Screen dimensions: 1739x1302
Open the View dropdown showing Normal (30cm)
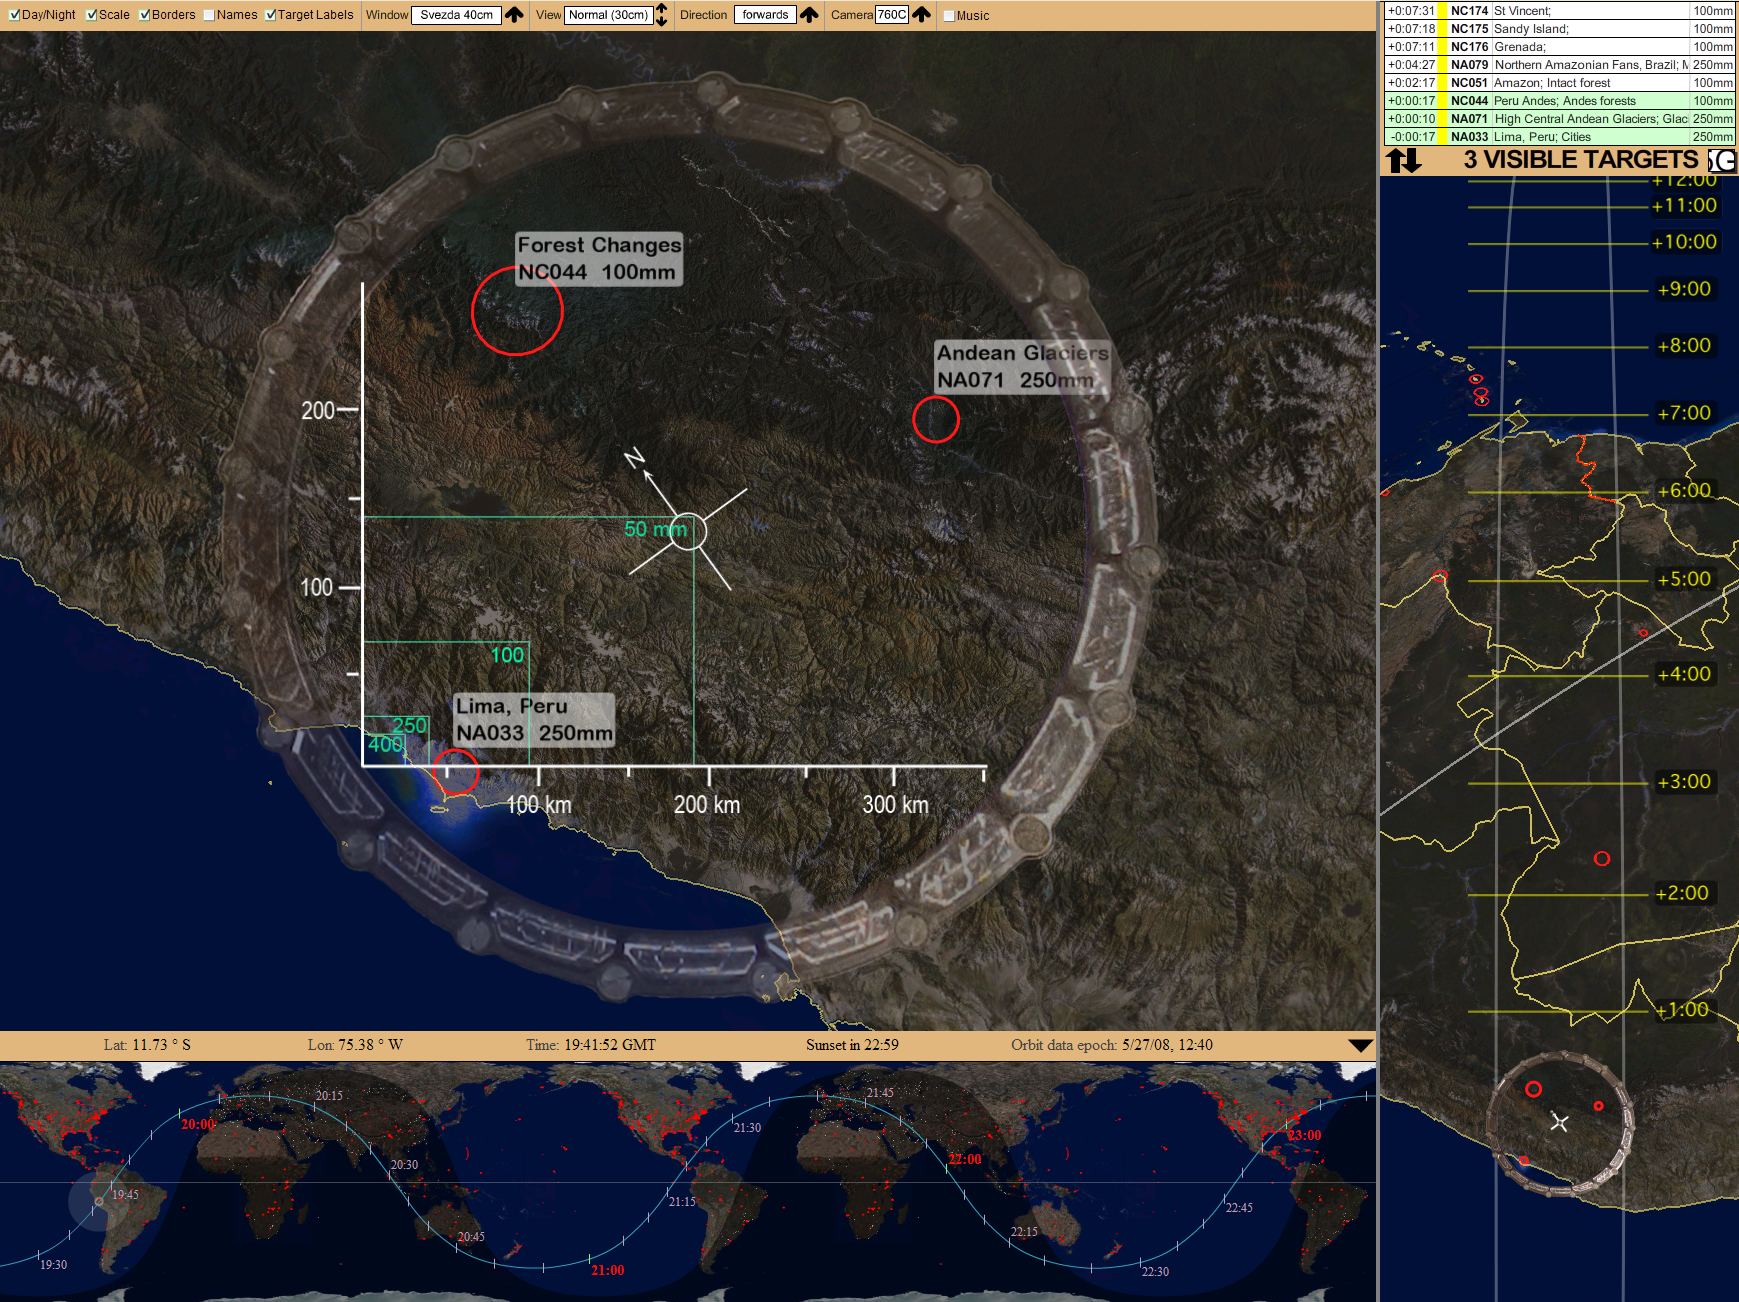tap(608, 15)
